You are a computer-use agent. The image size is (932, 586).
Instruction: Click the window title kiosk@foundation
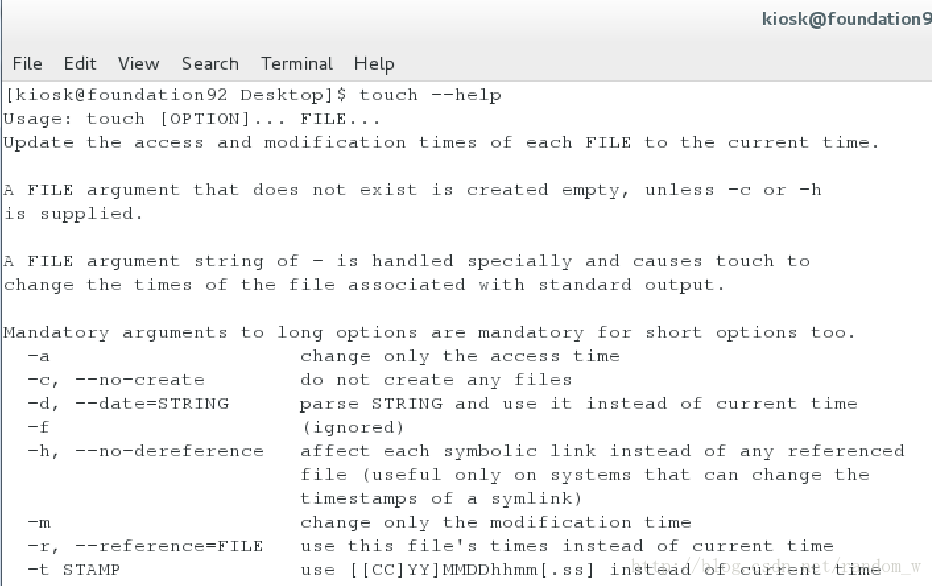[x=846, y=19]
